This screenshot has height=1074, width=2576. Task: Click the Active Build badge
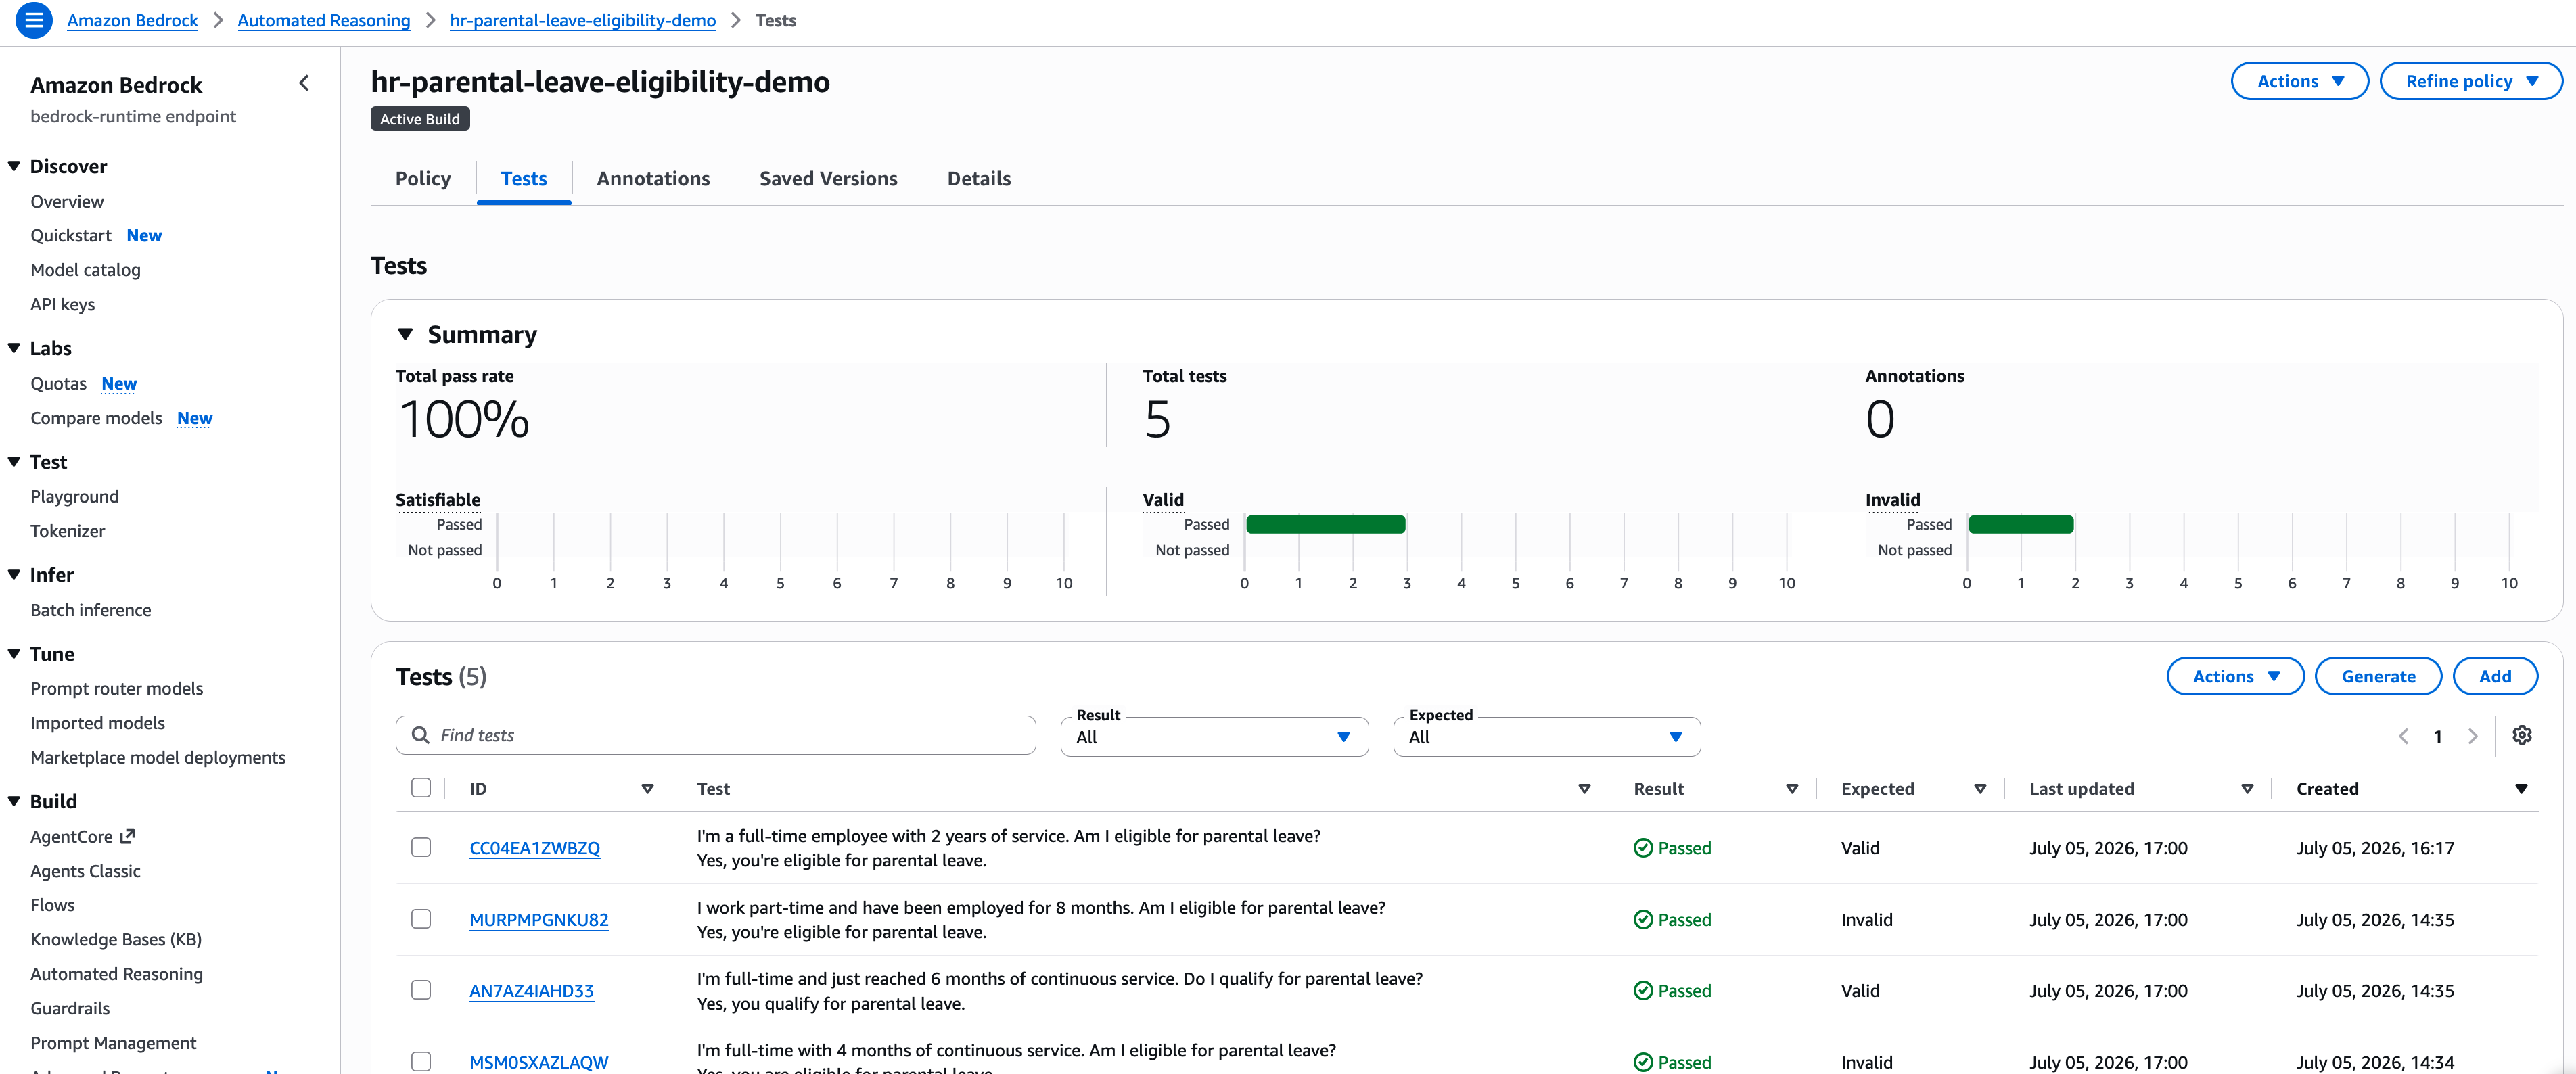click(x=420, y=119)
